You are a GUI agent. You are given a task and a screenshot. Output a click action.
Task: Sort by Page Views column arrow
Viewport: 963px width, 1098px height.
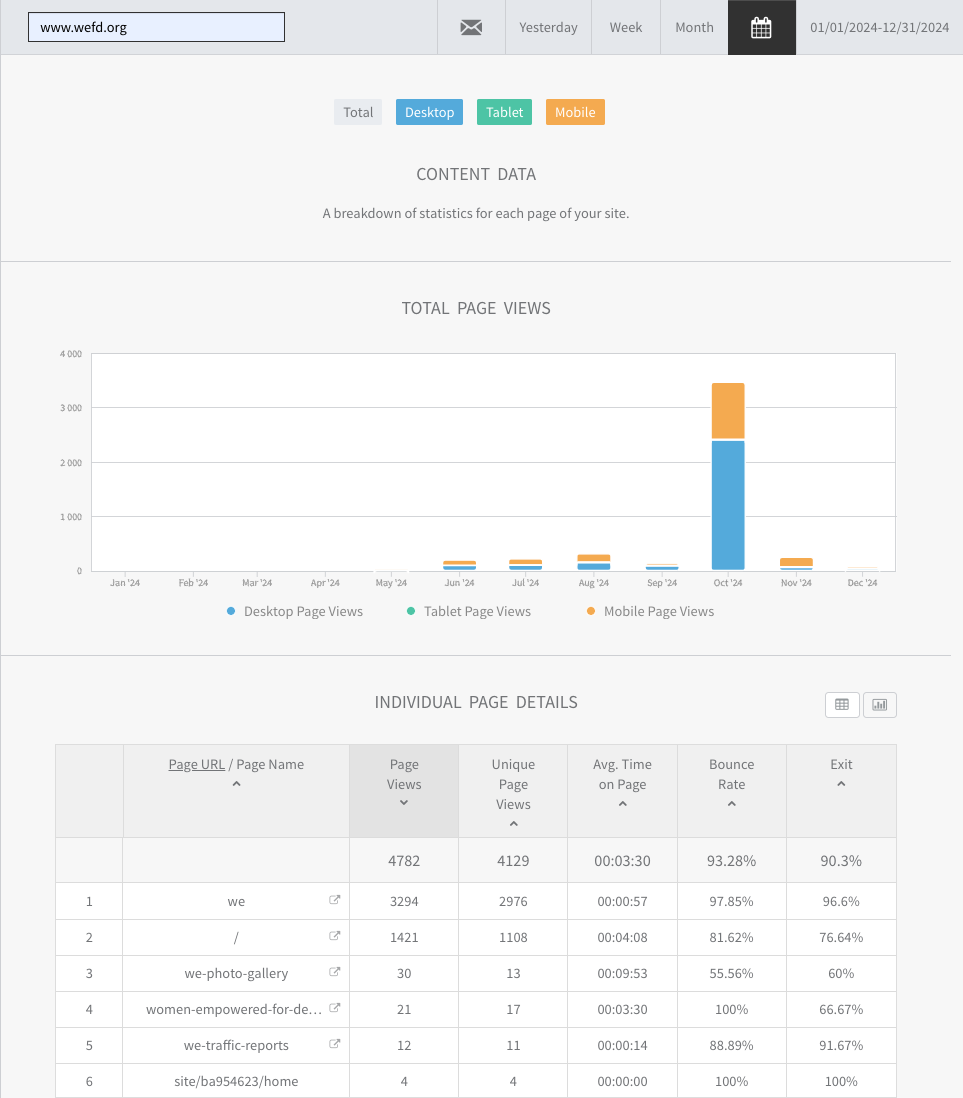404,802
